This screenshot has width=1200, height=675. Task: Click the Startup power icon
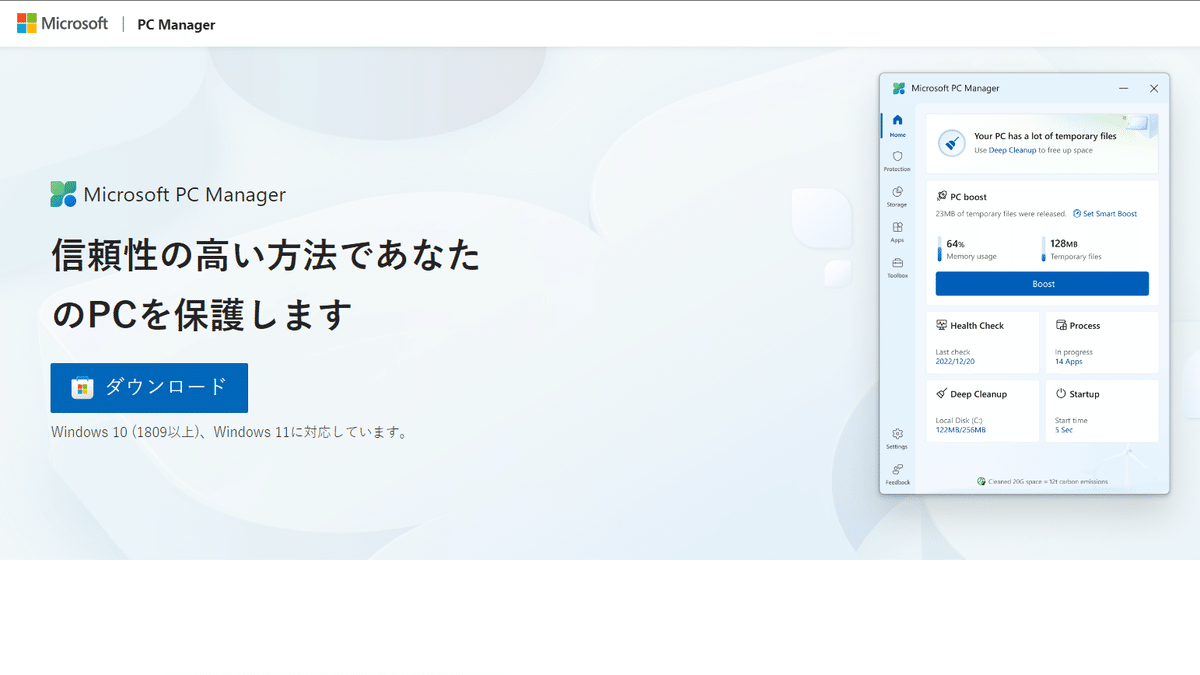point(1060,392)
